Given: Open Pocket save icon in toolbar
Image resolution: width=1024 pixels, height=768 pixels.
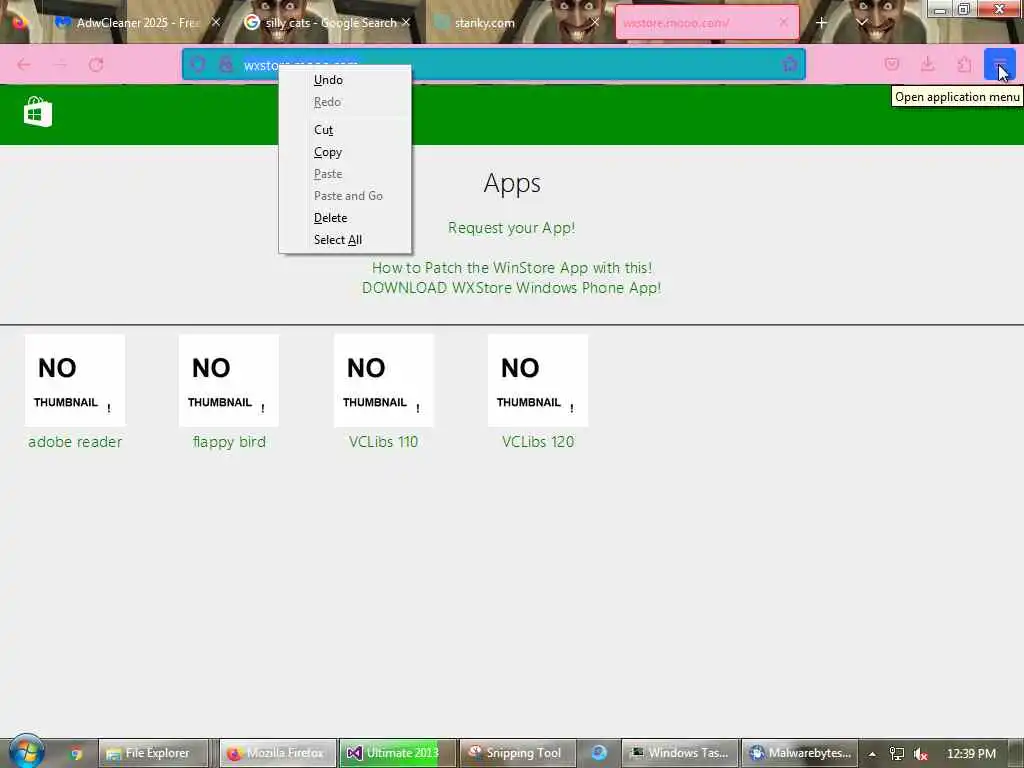Looking at the screenshot, I should [892, 64].
